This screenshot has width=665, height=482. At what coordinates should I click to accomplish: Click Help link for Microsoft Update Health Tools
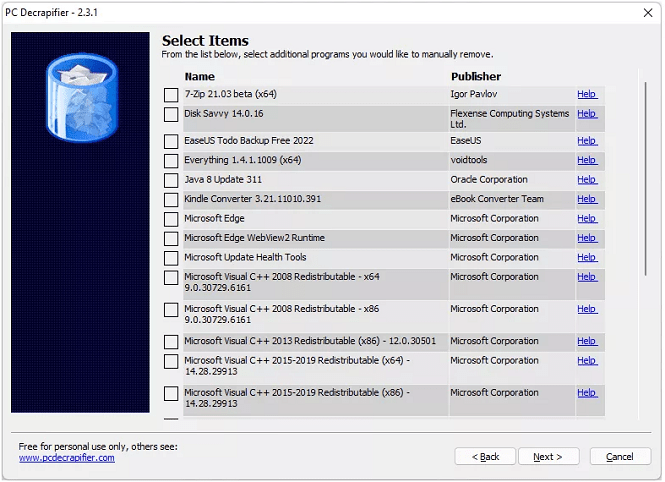[x=587, y=258]
